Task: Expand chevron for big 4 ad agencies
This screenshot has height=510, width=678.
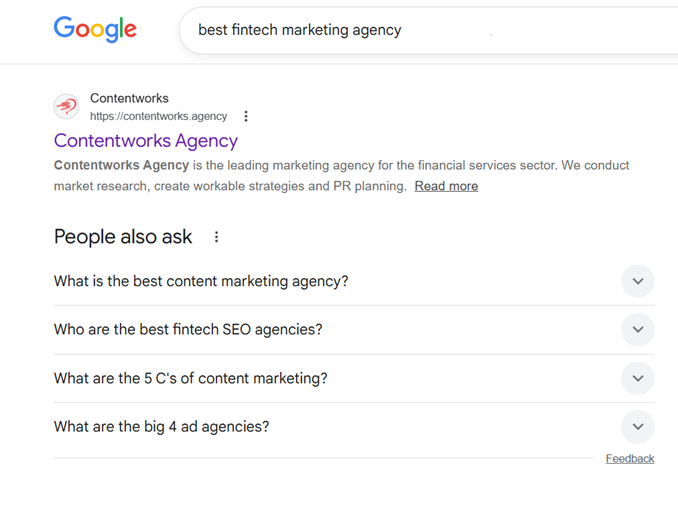Action: [x=637, y=427]
